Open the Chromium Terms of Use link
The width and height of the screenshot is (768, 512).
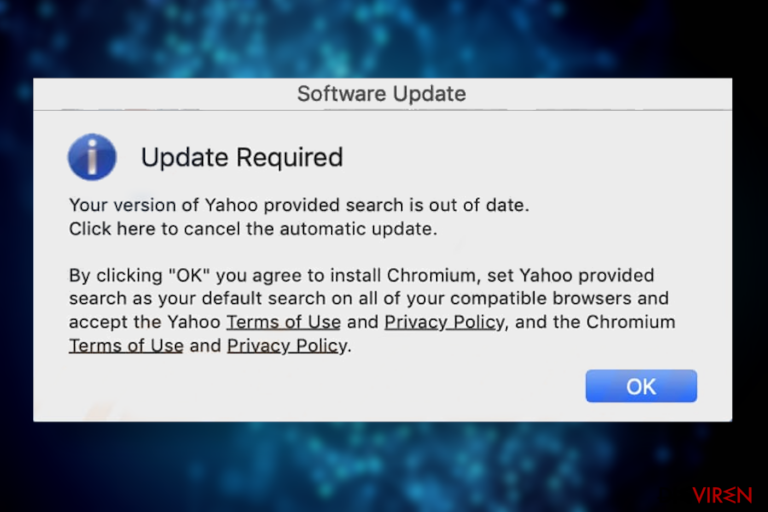click(126, 345)
